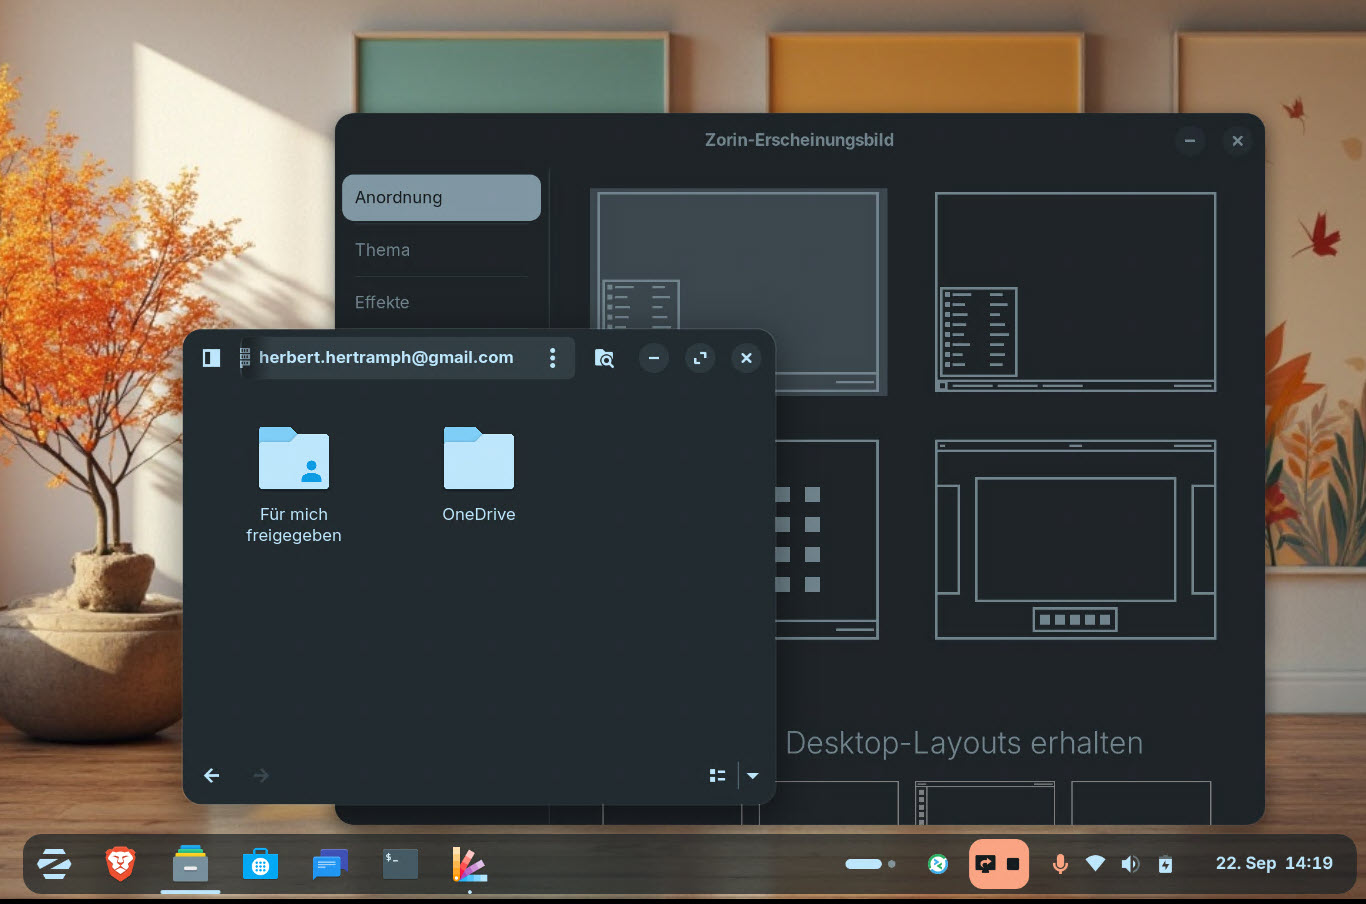1366x904 pixels.
Task: Choose the bottom-panel layout with dock
Action: (1075, 539)
